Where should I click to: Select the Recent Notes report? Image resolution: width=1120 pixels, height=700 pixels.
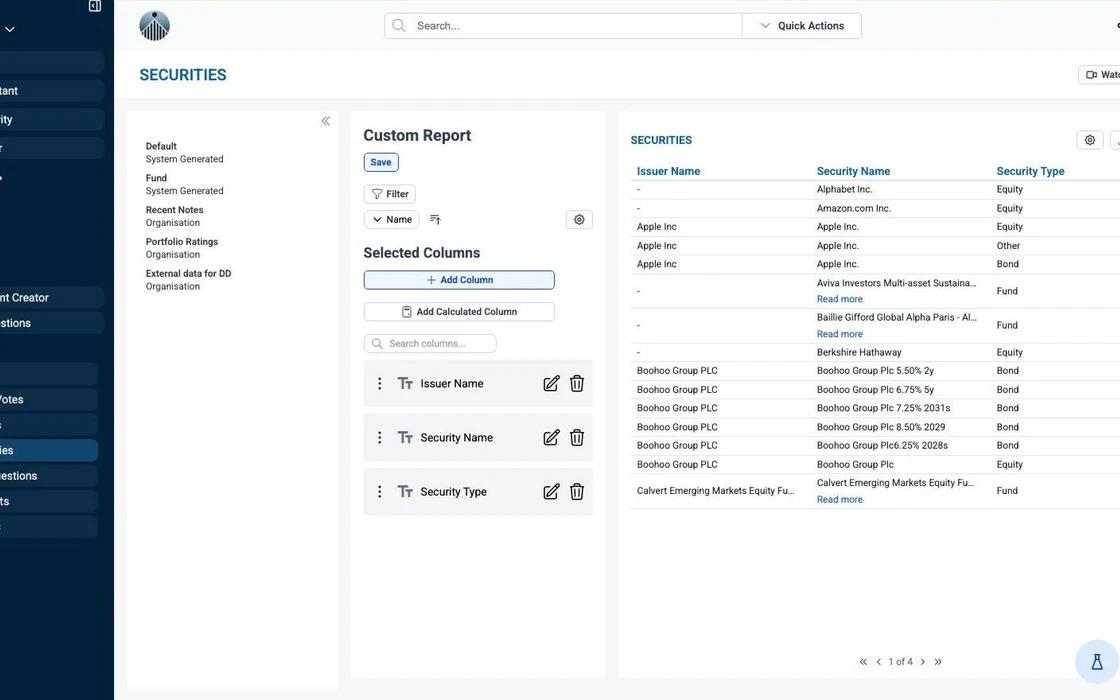pyautogui.click(x=174, y=216)
